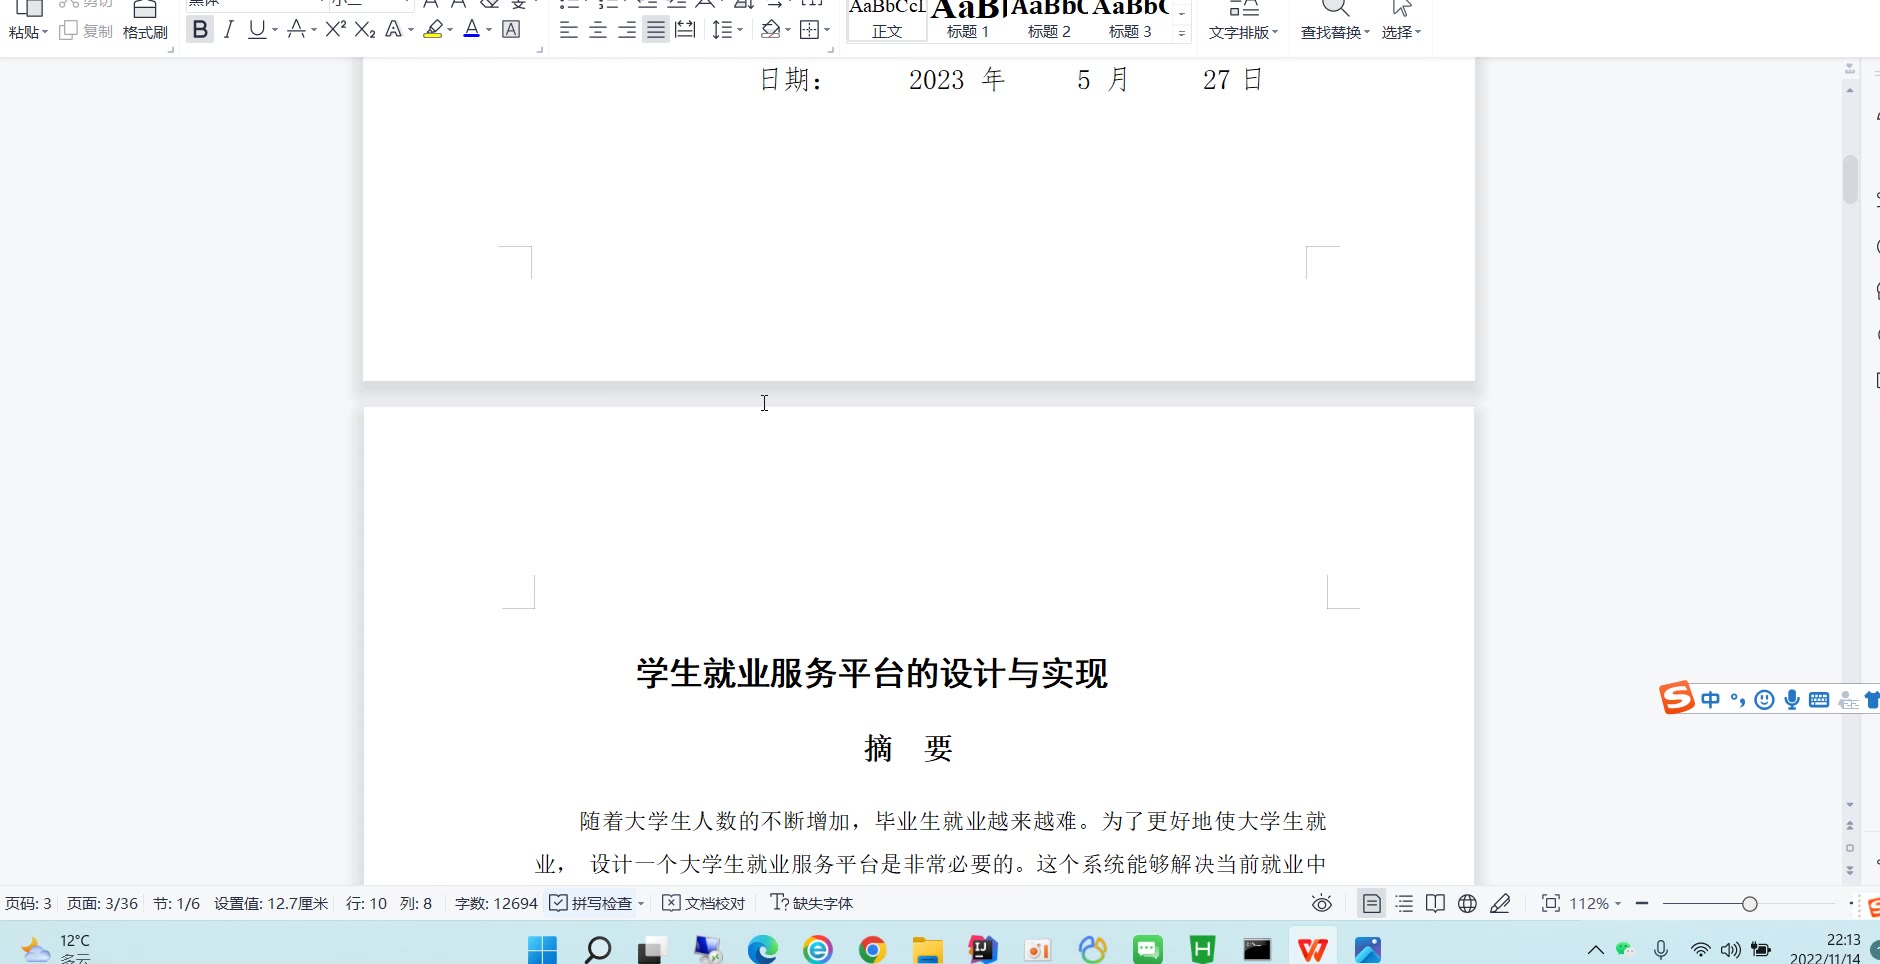
Task: Expand the styles gallery
Action: pyautogui.click(x=1182, y=33)
